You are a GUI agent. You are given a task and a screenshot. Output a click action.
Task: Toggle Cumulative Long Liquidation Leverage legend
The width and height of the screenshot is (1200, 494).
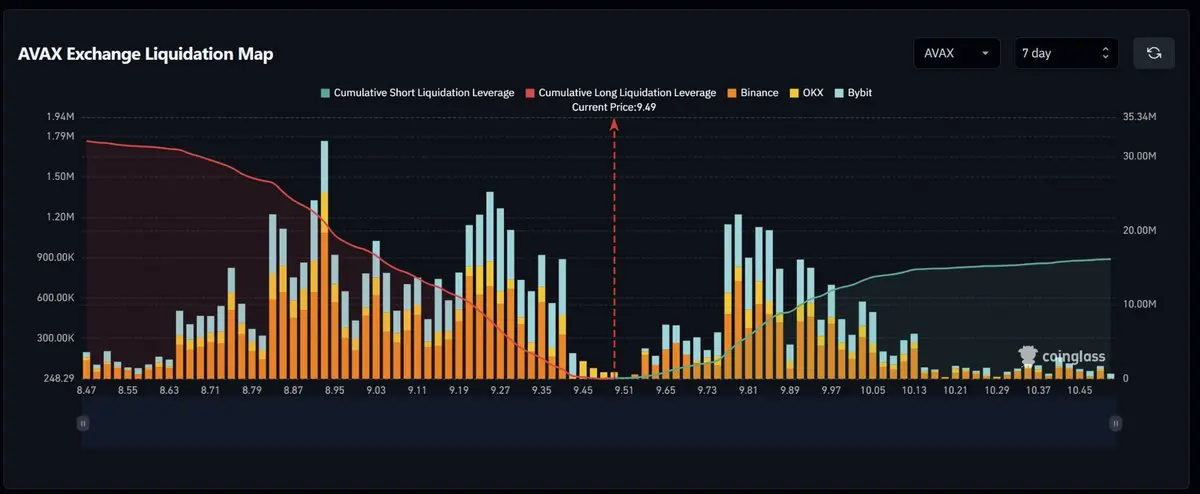620,93
